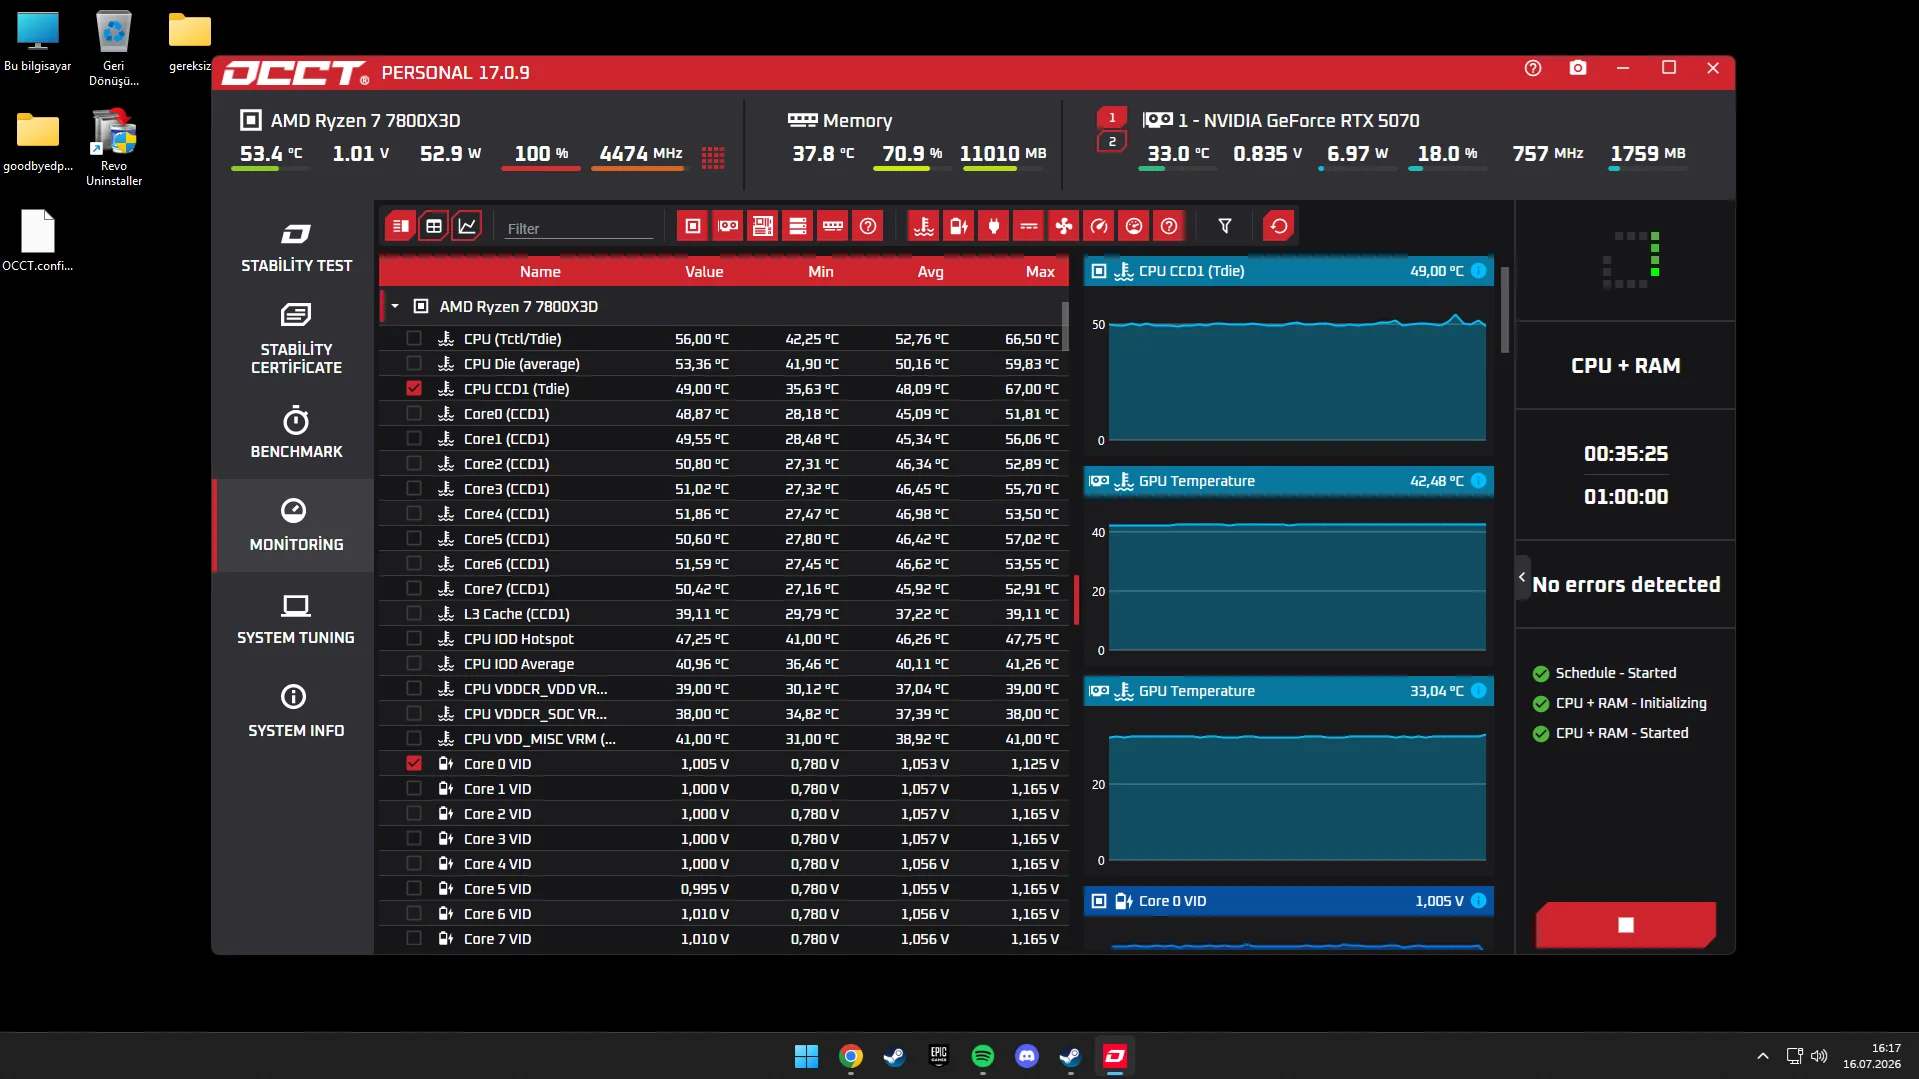Open the CPU per-core grid icon
1919x1079 pixels.
[713, 157]
